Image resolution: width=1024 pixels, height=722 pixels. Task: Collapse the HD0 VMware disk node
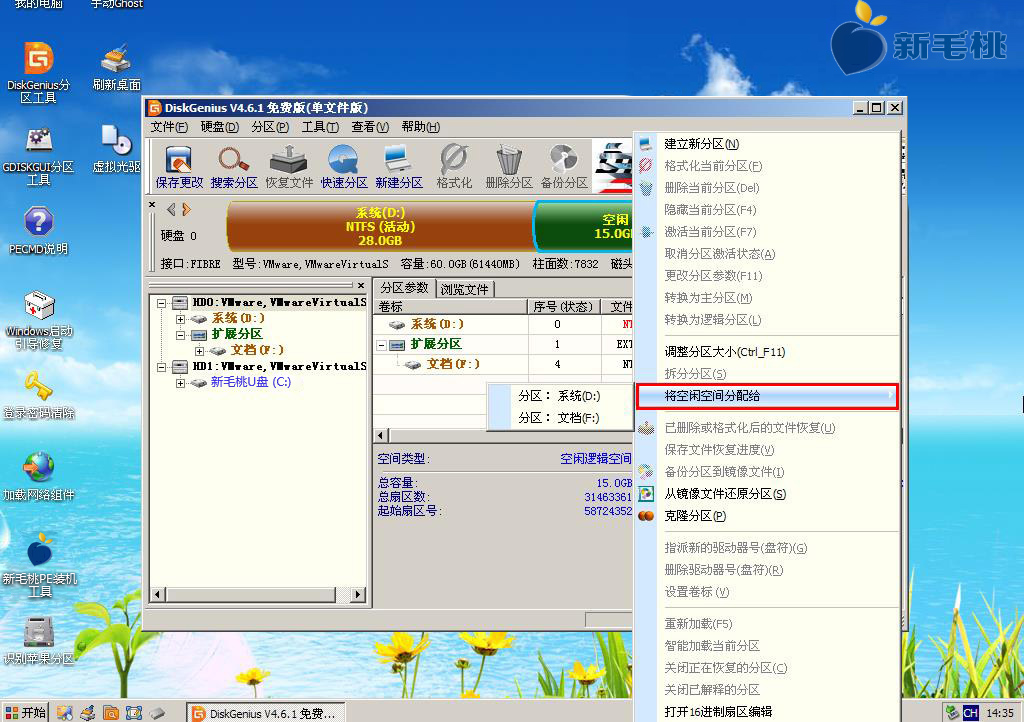click(161, 303)
